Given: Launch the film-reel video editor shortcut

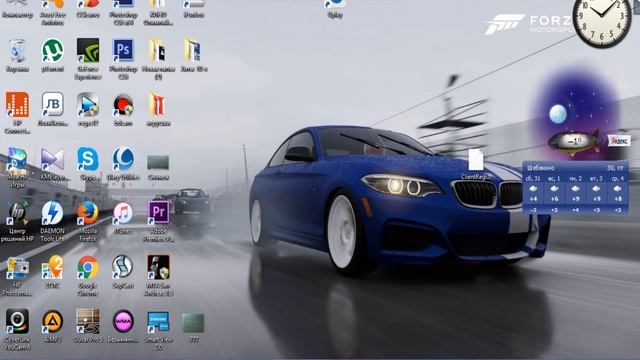Looking at the screenshot, I should (x=123, y=267).
